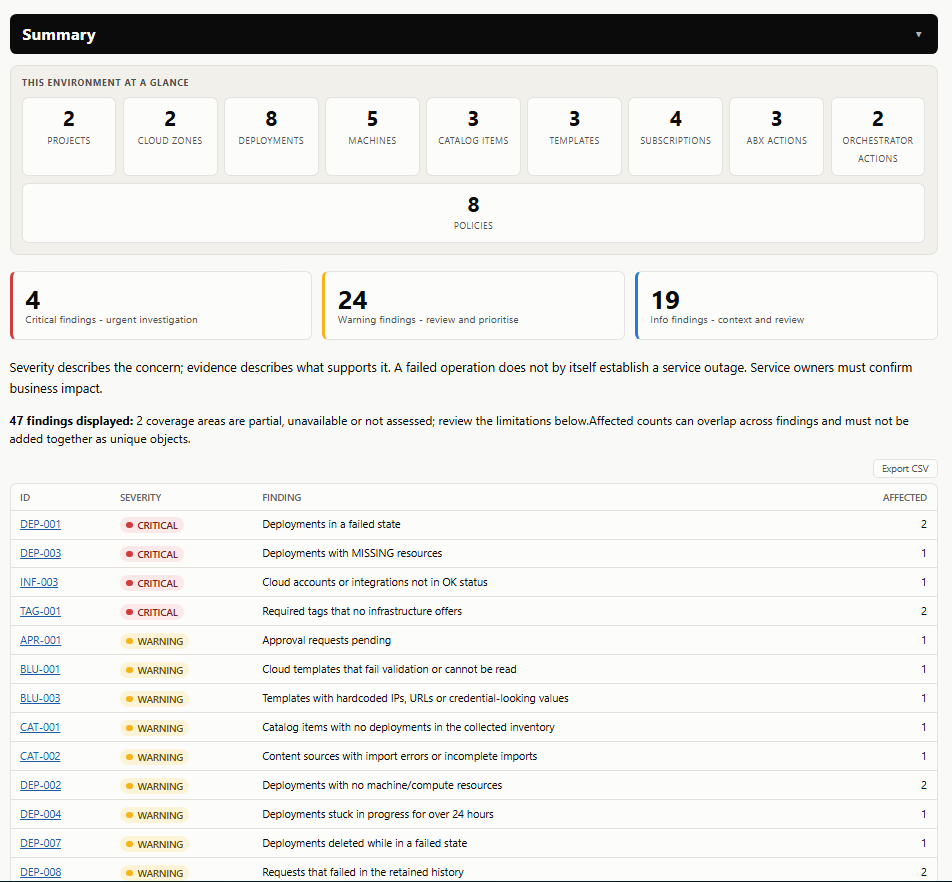Click WARNING badge in DEP-004 row
The height and width of the screenshot is (882, 952).
pyautogui.click(x=154, y=815)
